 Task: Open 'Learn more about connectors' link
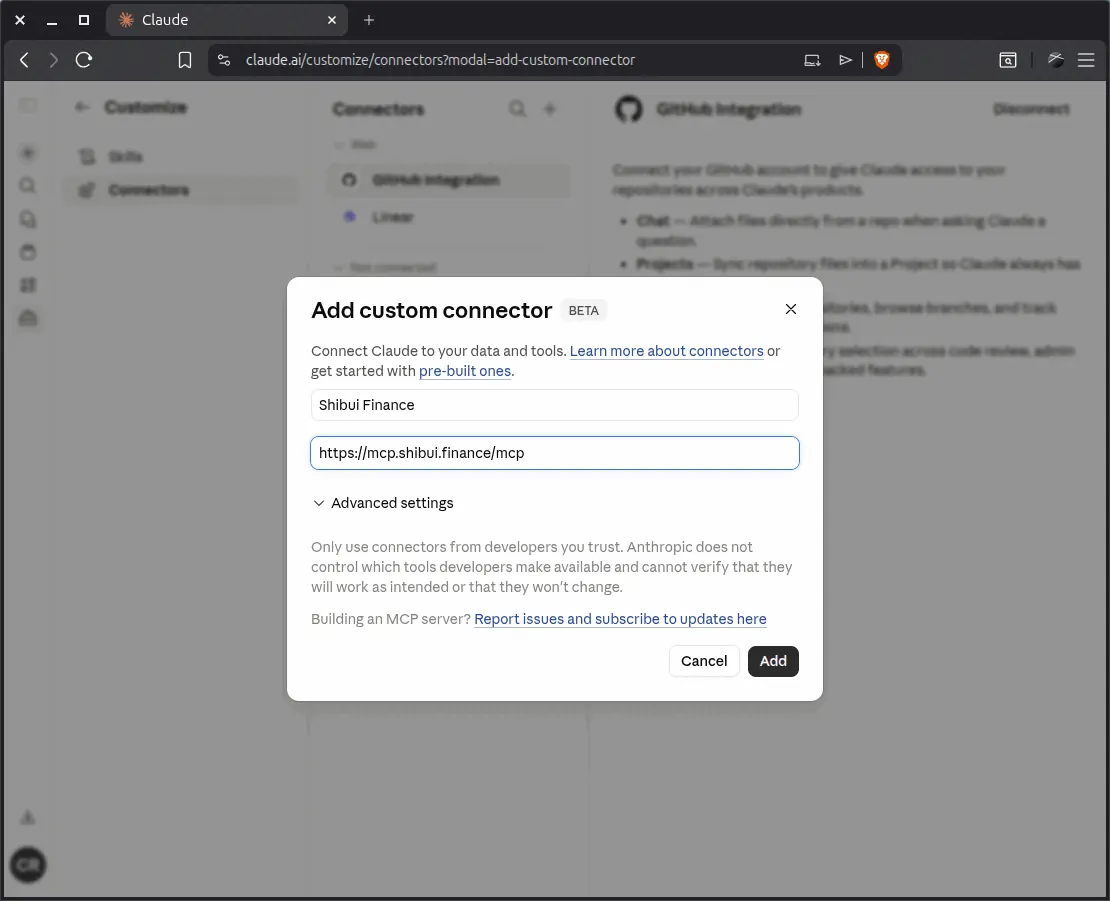[666, 351]
